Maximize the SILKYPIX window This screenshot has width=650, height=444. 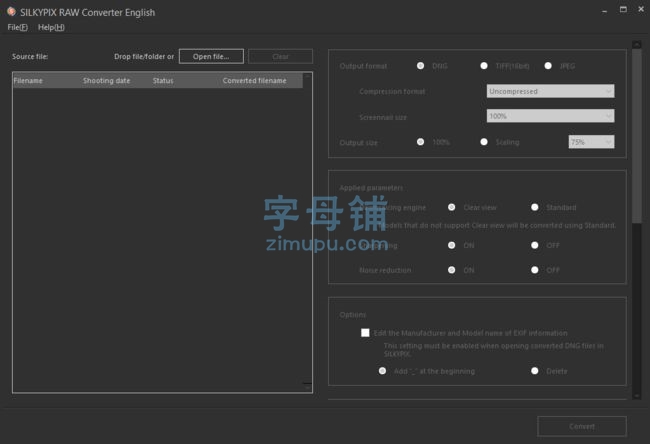623,10
